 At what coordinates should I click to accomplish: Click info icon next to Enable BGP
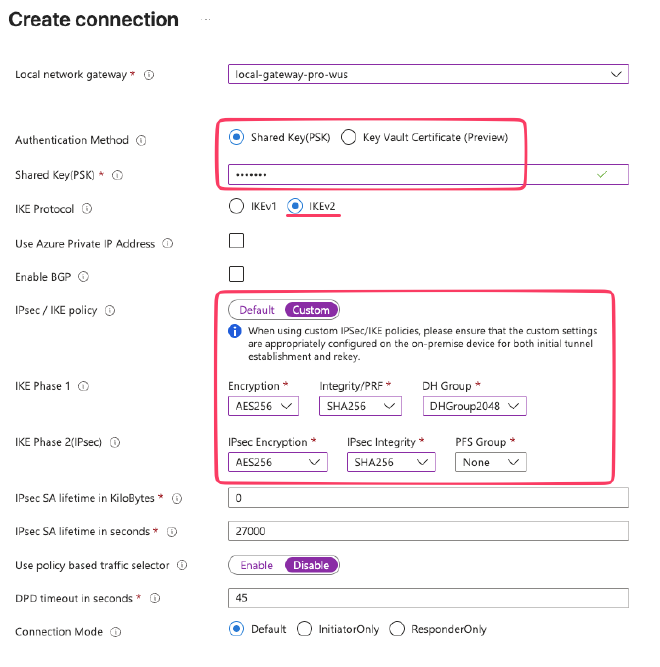84,277
